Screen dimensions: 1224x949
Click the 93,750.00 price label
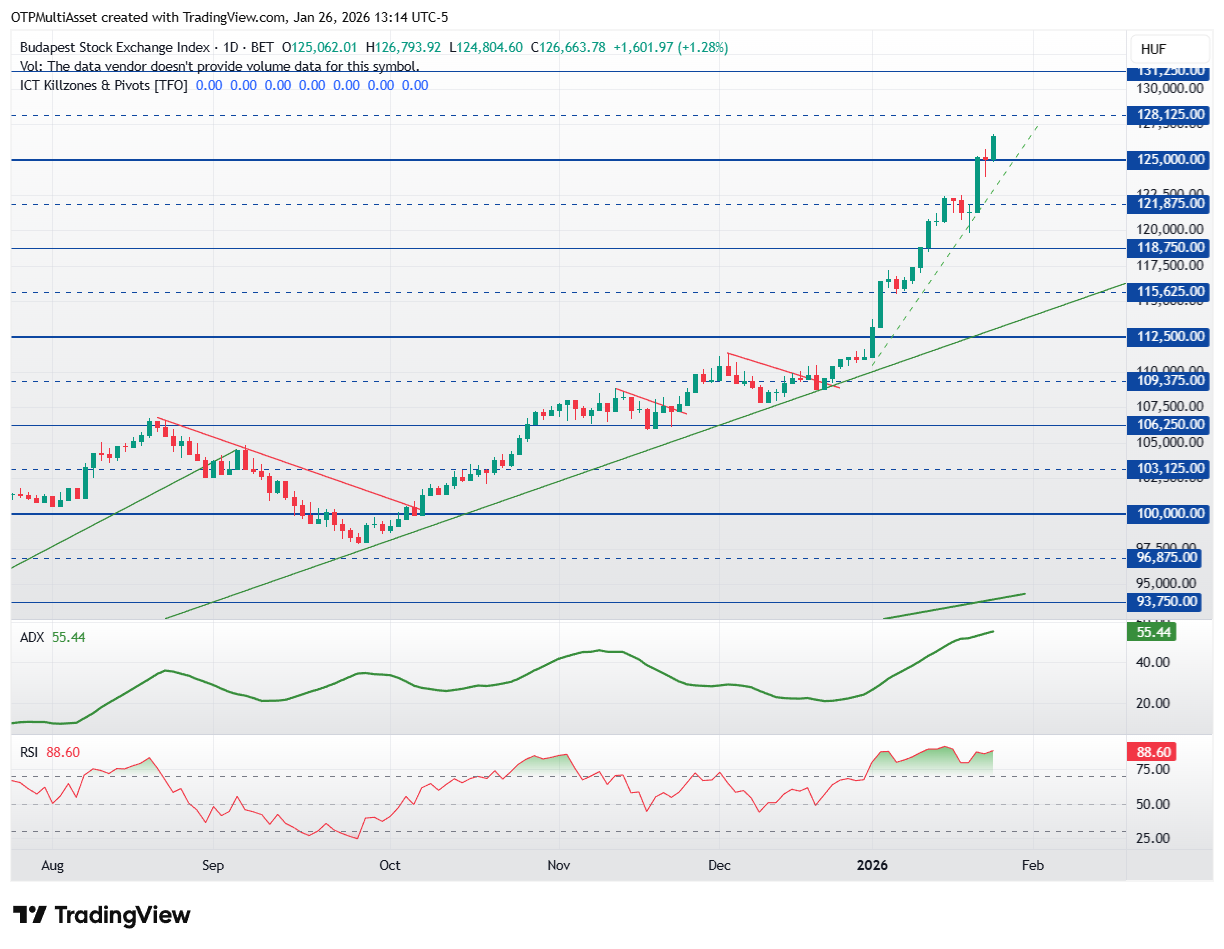(x=1167, y=601)
